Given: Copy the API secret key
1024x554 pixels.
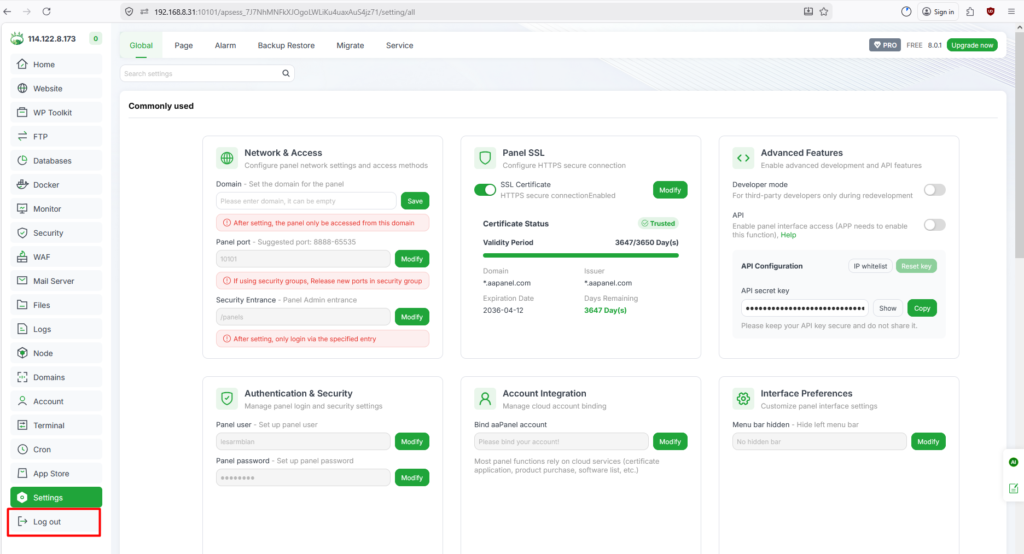Looking at the screenshot, I should tap(922, 308).
